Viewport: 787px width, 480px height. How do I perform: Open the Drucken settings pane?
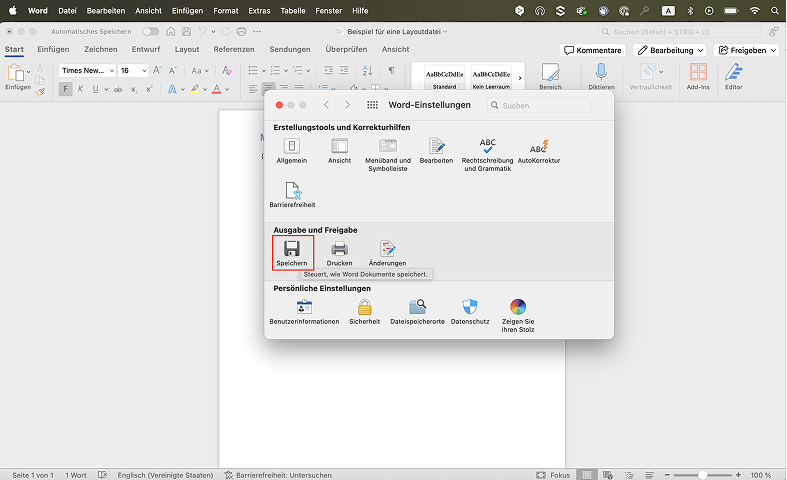(339, 253)
